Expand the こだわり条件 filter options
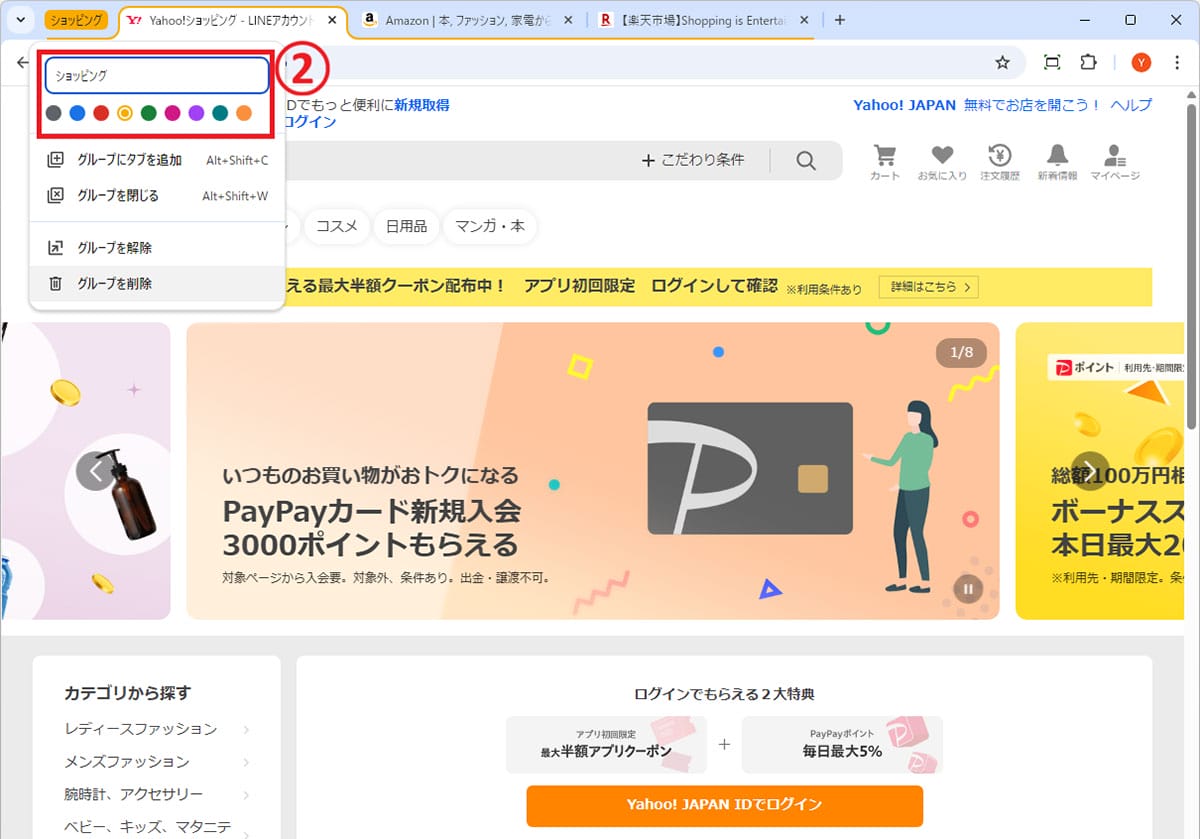 pos(693,160)
